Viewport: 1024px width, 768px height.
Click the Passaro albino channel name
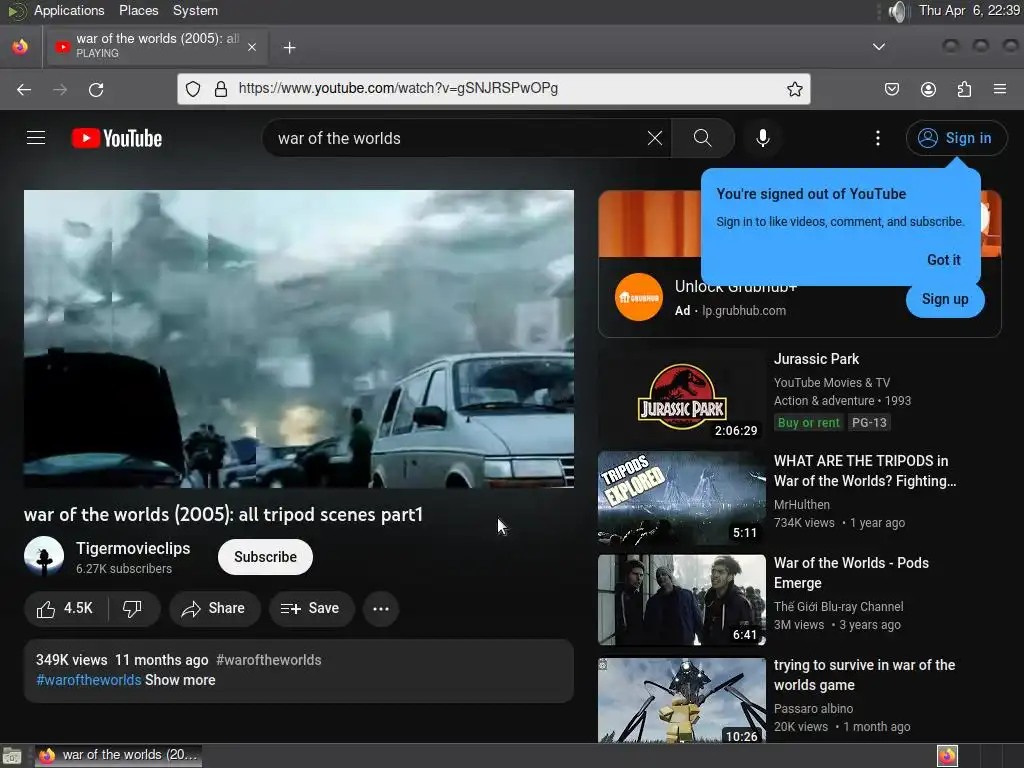pos(814,709)
